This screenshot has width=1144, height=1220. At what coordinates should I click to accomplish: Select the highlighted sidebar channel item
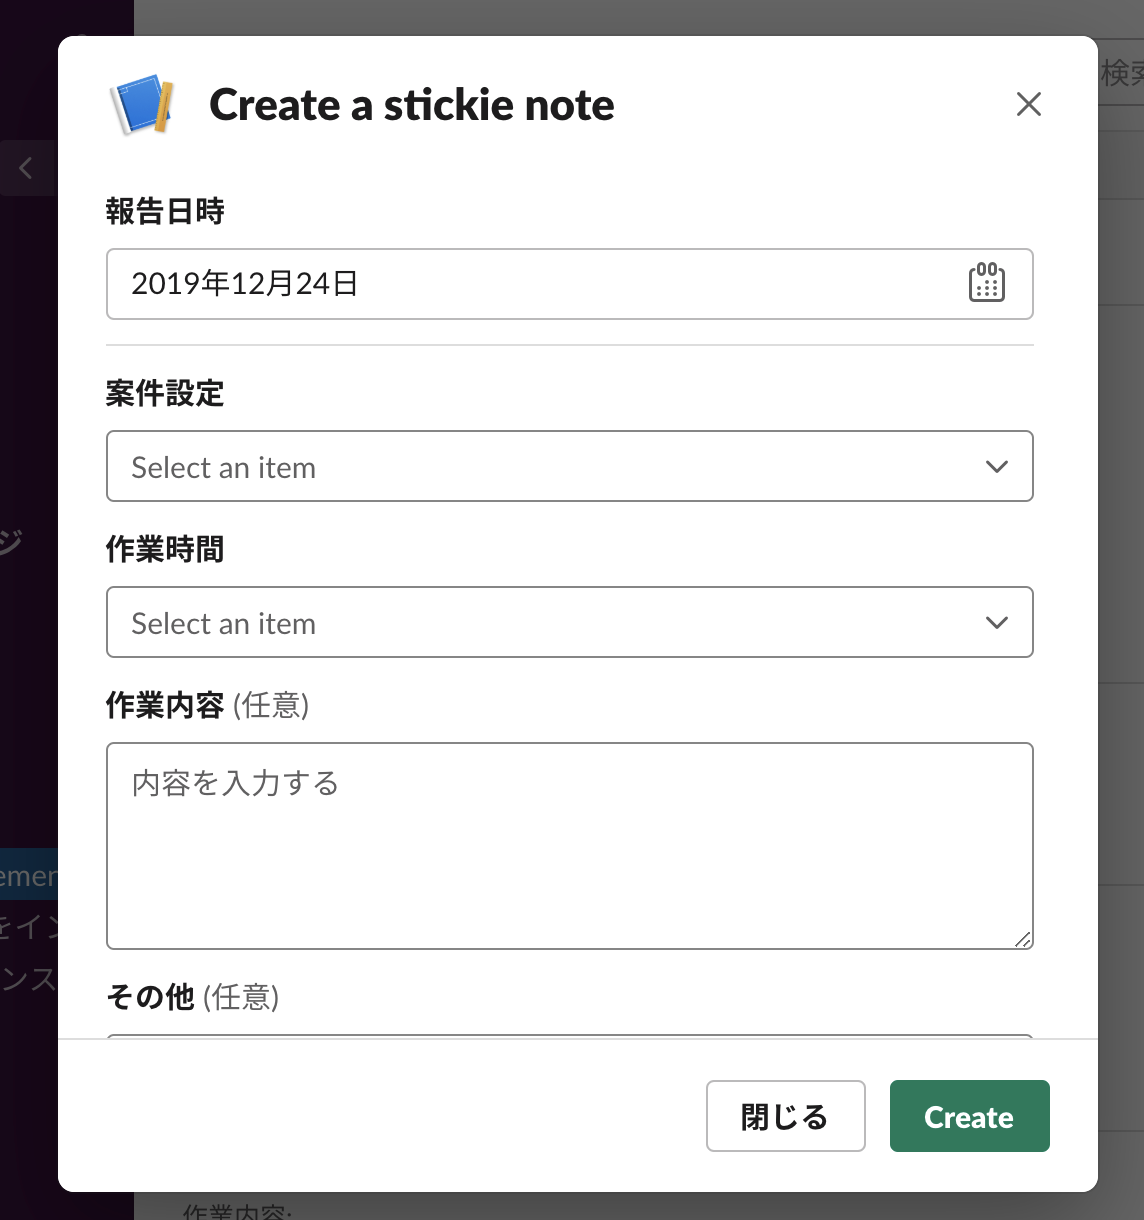(x=29, y=876)
